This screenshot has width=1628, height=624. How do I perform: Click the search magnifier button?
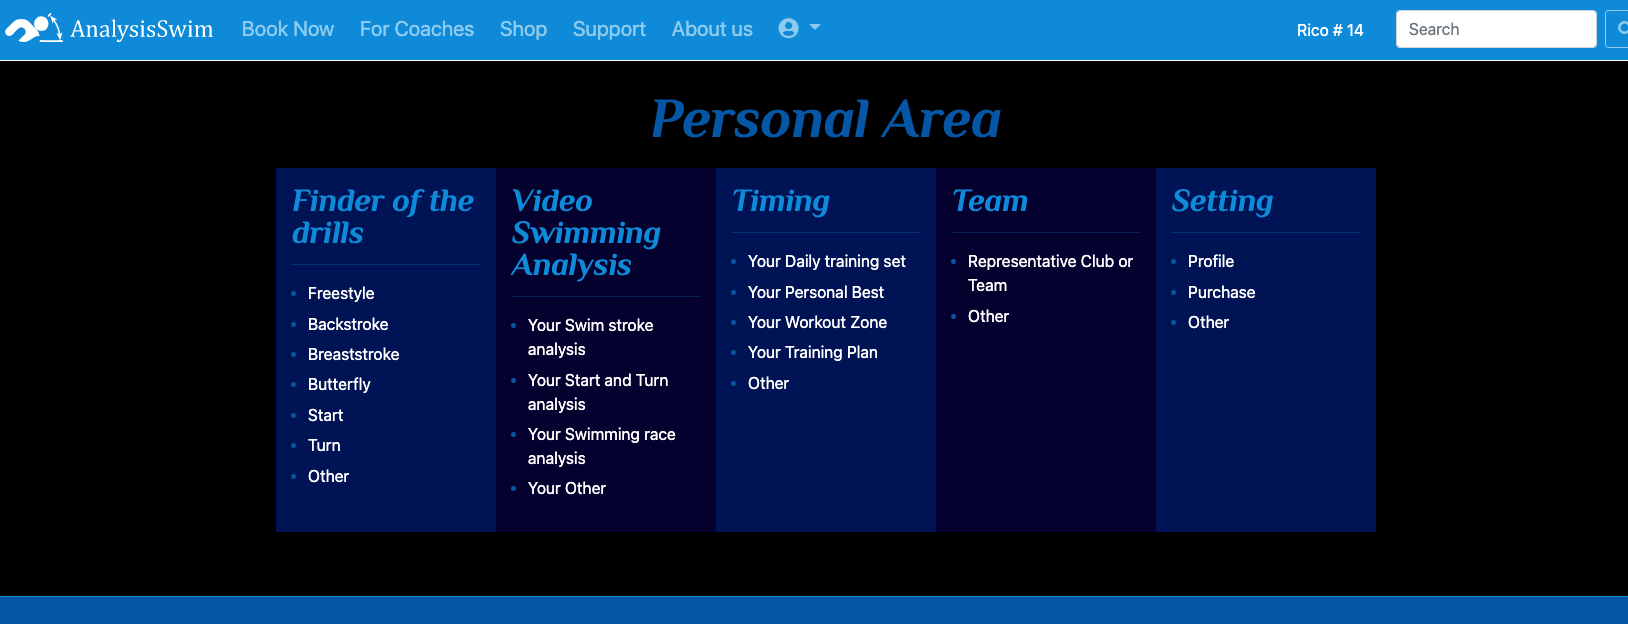tap(1617, 29)
